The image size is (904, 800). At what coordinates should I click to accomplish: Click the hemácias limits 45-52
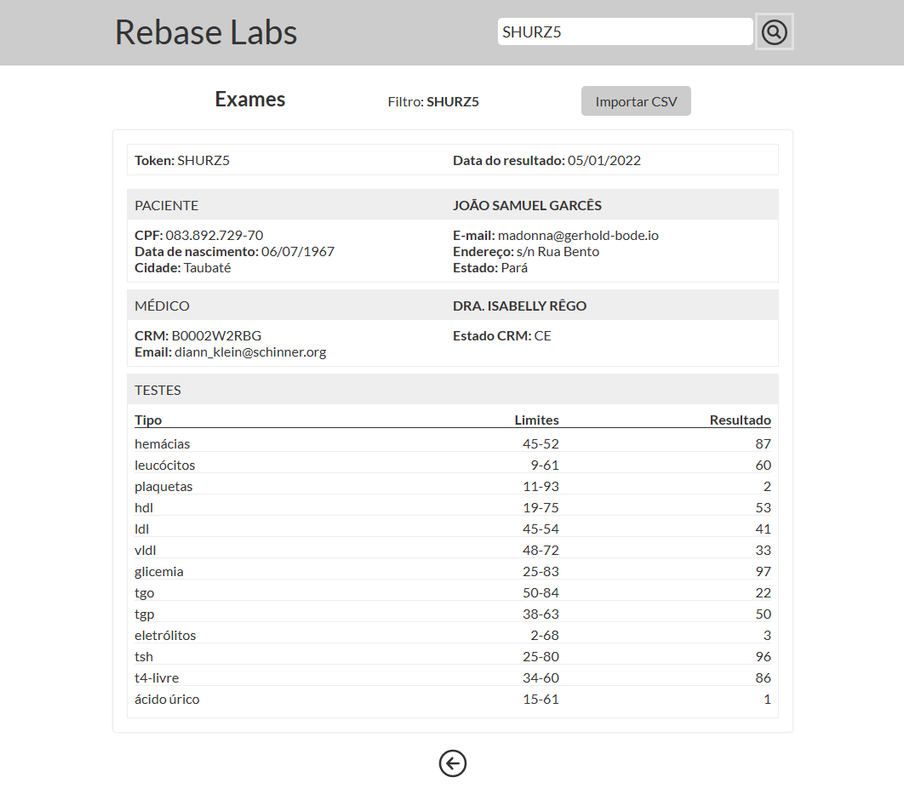pyautogui.click(x=541, y=444)
